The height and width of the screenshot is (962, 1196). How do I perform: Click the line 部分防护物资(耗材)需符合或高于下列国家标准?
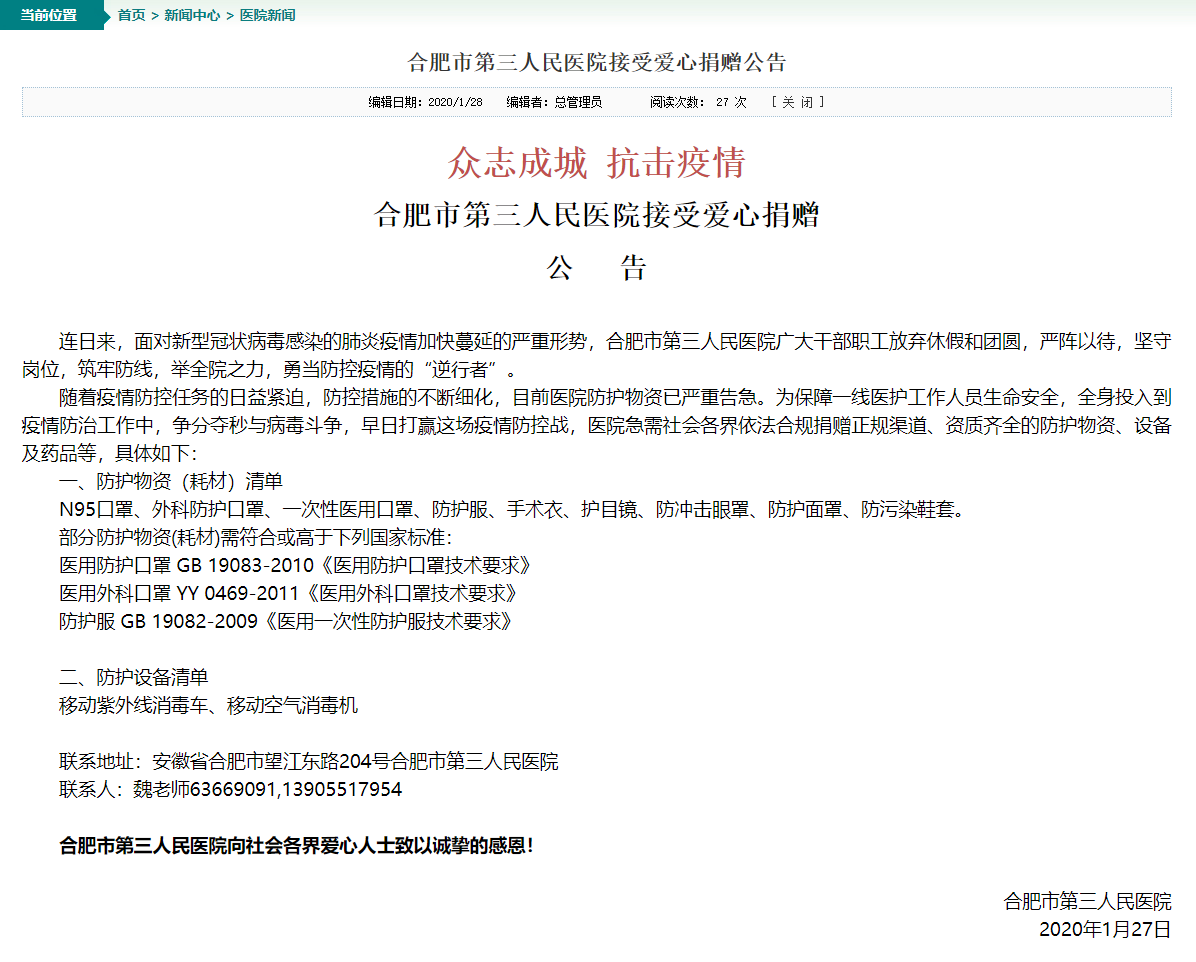point(256,538)
